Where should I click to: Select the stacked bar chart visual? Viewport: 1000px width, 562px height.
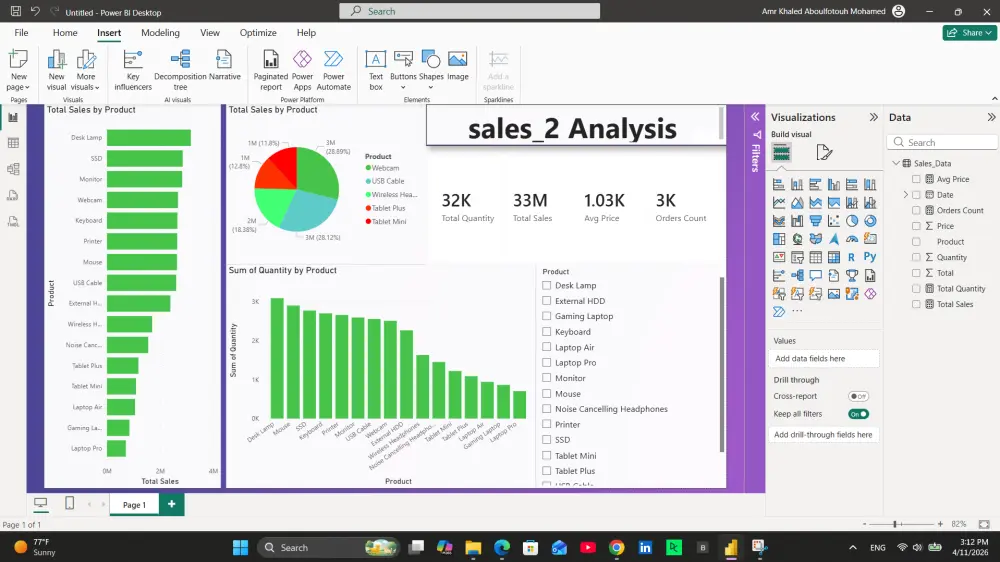pos(779,184)
